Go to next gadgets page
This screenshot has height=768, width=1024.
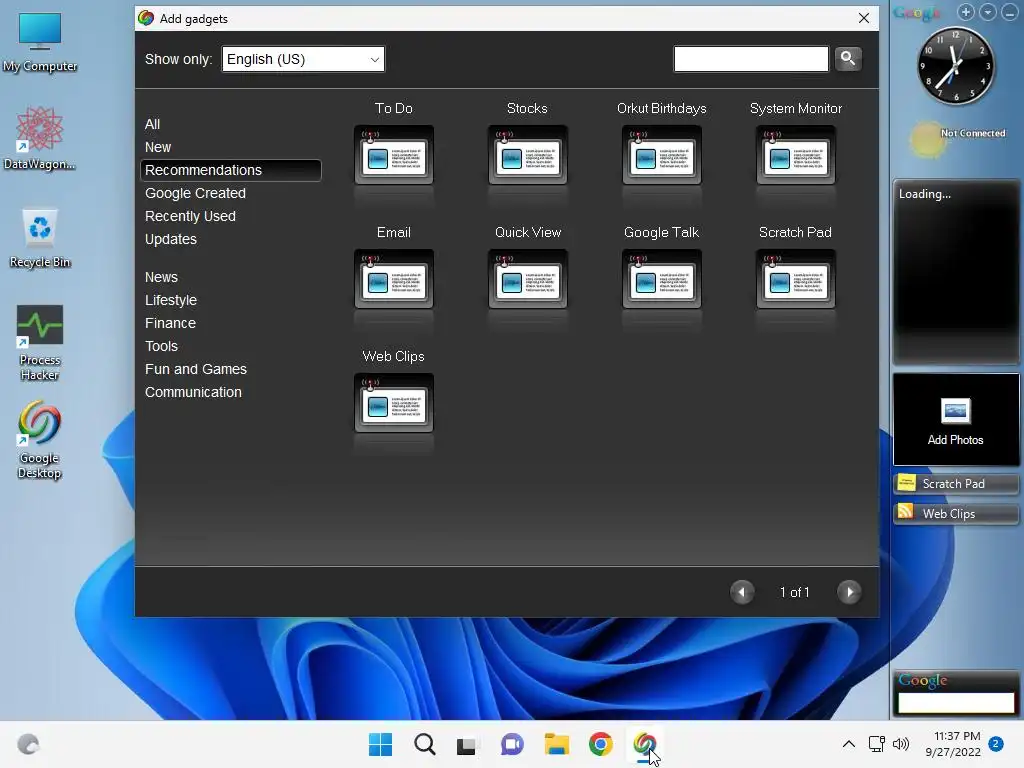(x=849, y=592)
